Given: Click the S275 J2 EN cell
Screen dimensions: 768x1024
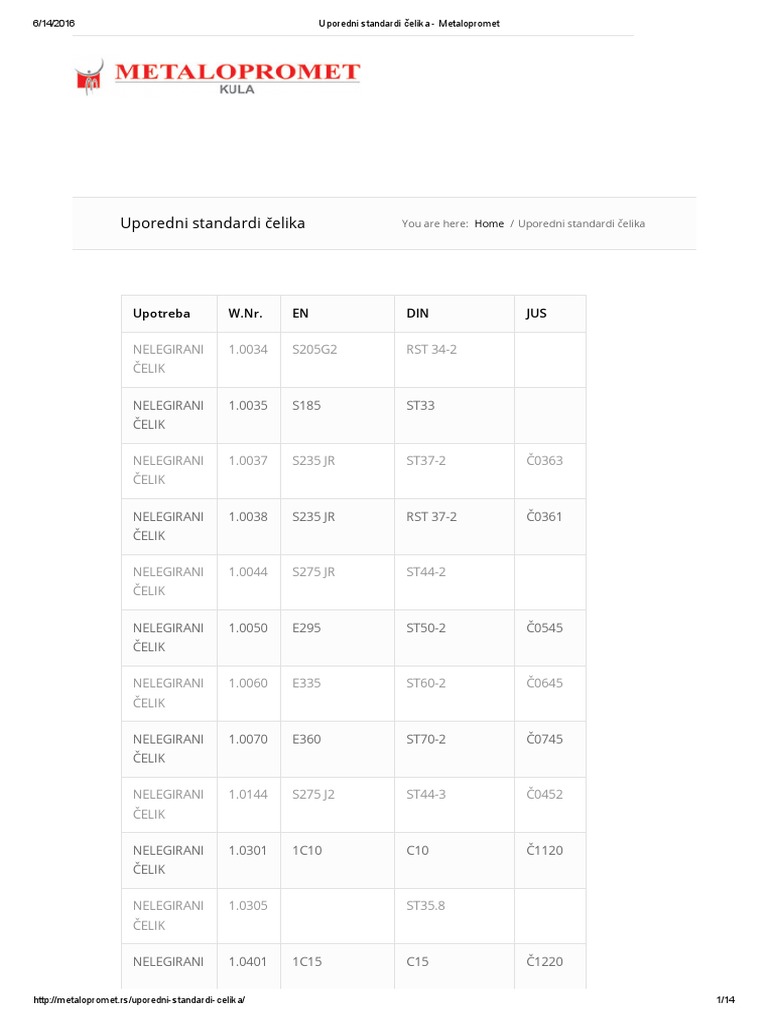Looking at the screenshot, I should [313, 795].
